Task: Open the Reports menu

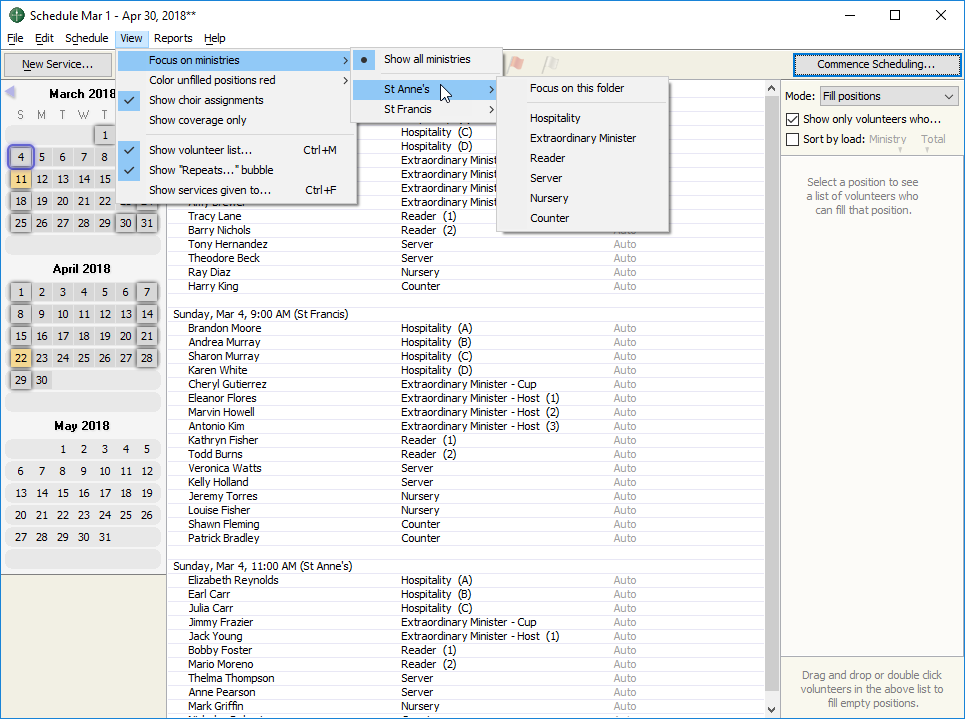Action: [x=173, y=38]
